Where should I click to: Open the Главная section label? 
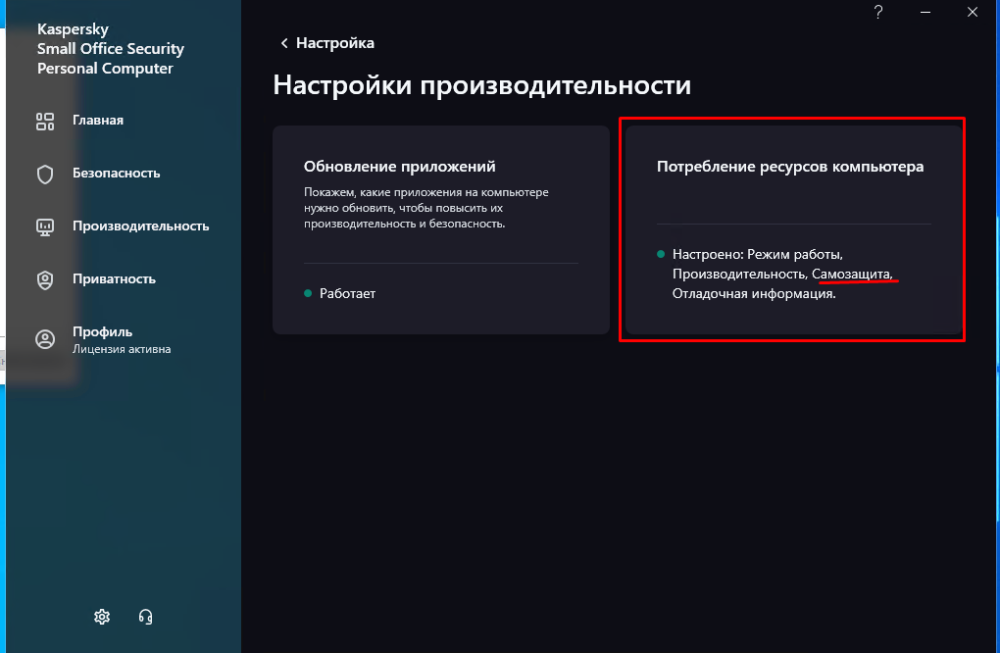pos(98,121)
